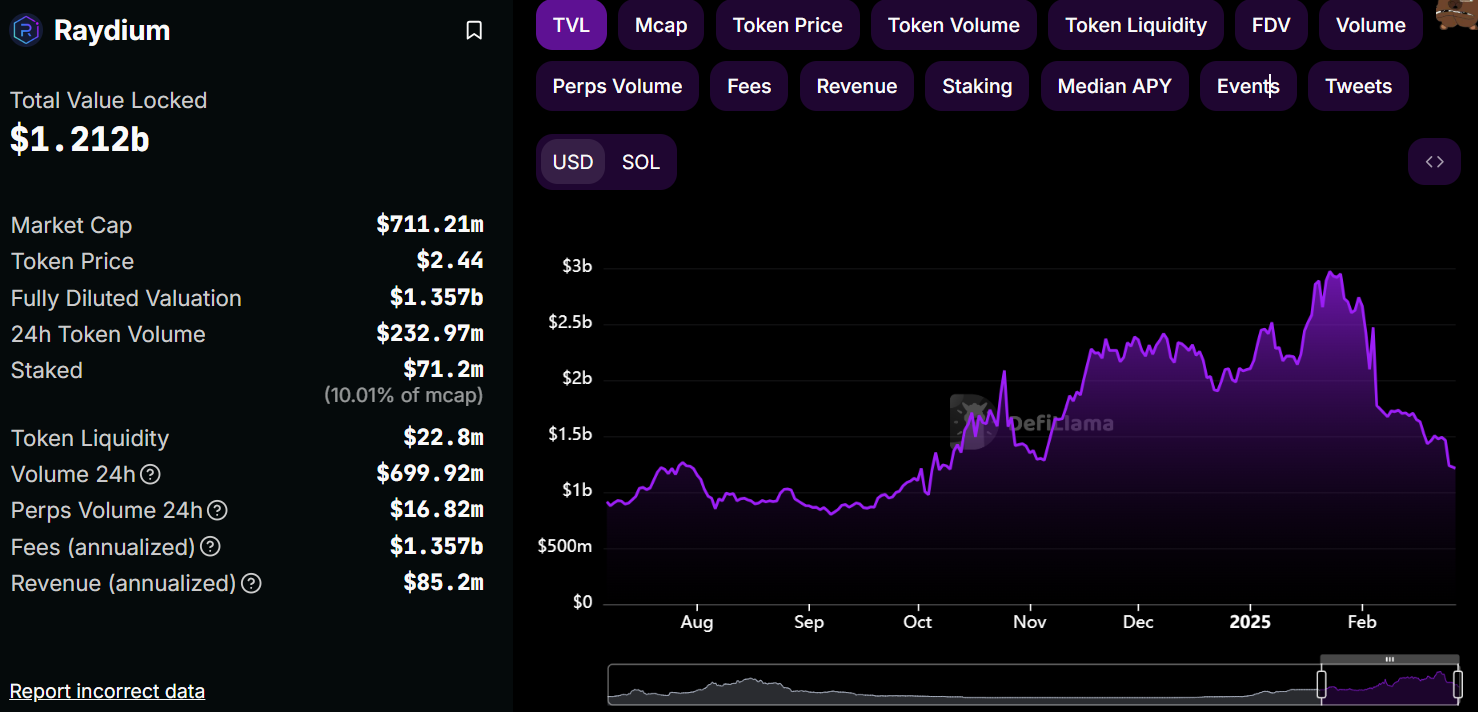This screenshot has height=712, width=1478.
Task: Click selected window of range slider
Action: [1389, 685]
